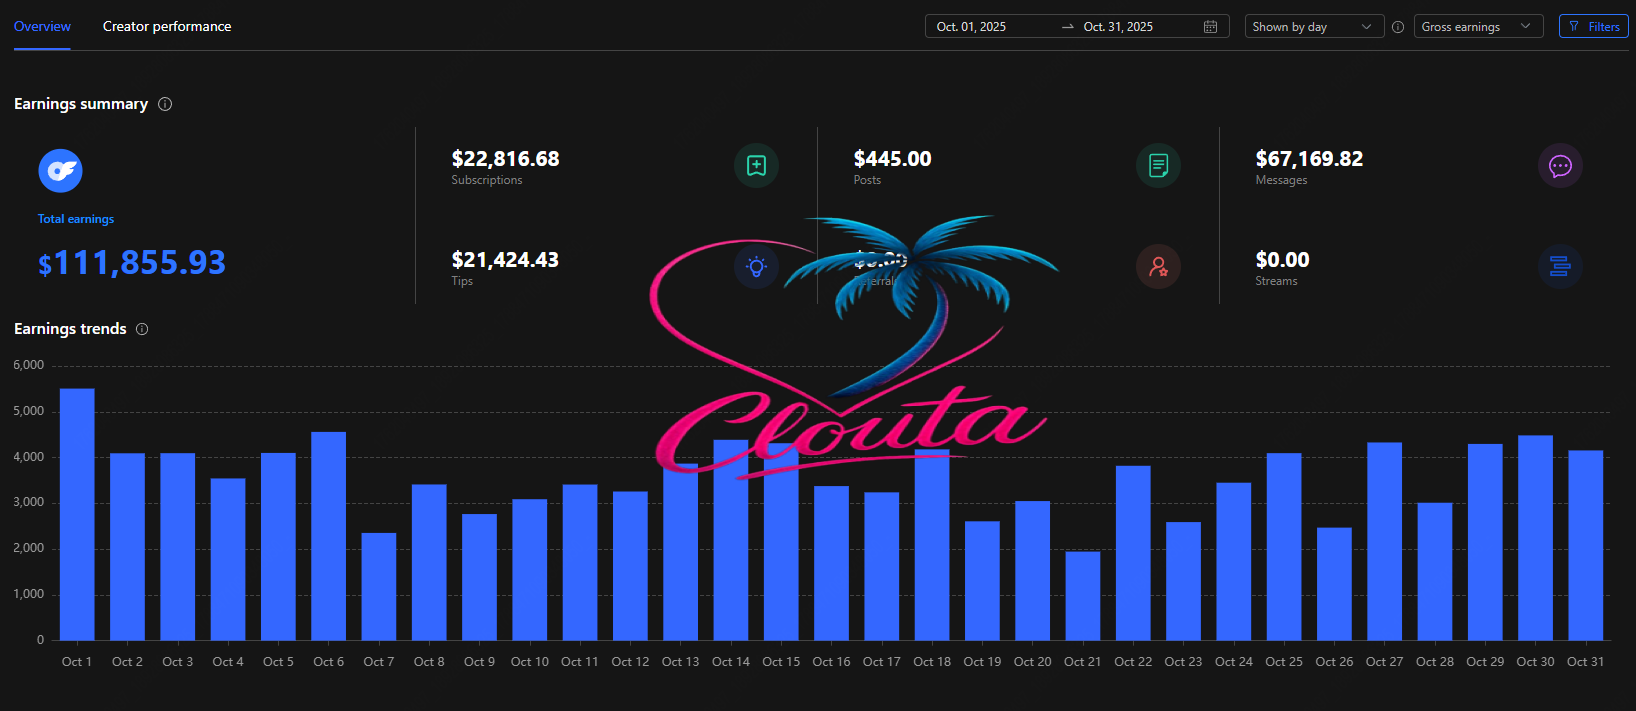Select the Oct 17 bar in chart
The height and width of the screenshot is (711, 1636).
tap(882, 566)
